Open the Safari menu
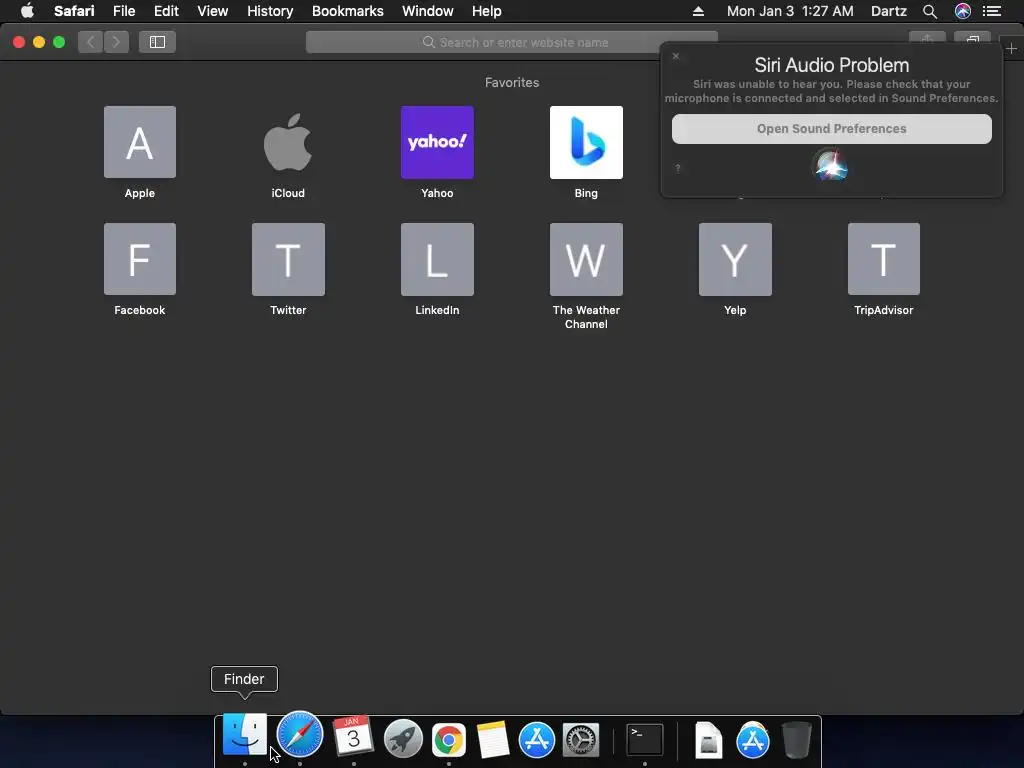 tap(74, 11)
